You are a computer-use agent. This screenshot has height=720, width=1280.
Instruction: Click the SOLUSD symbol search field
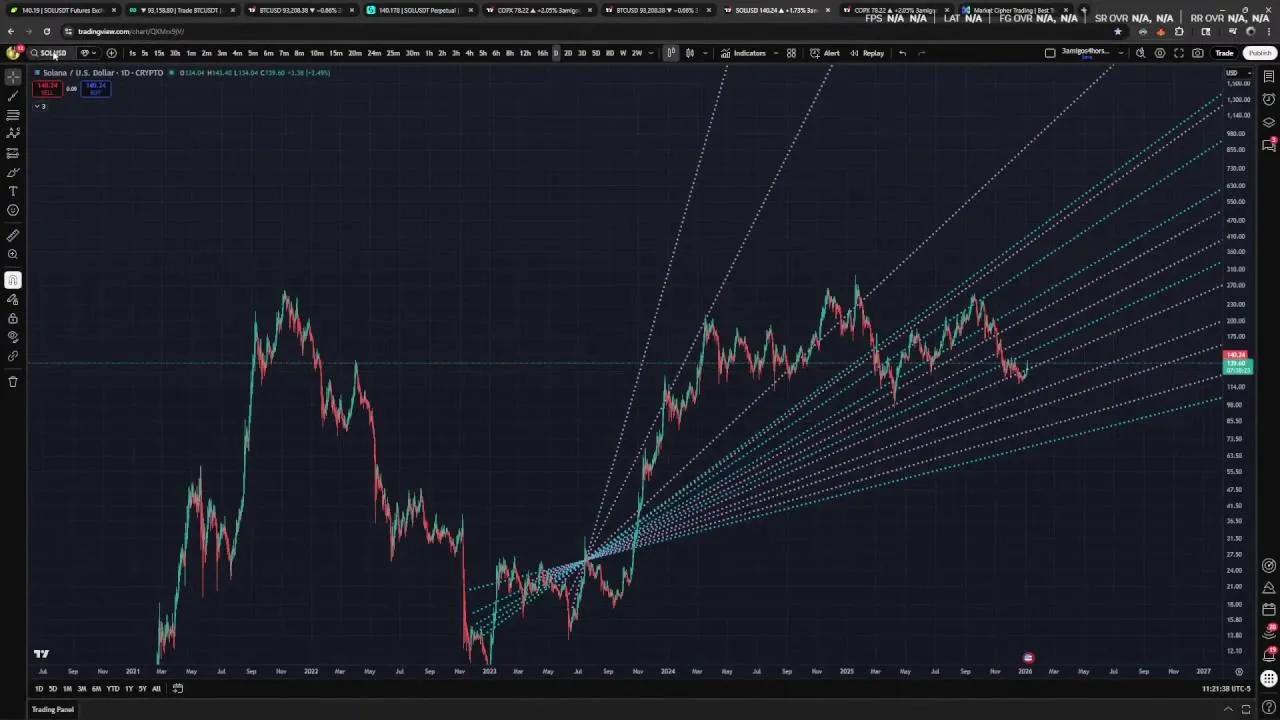tap(52, 53)
